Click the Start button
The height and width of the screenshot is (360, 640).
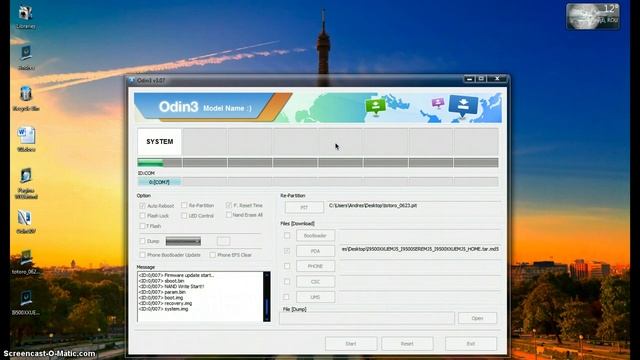[351, 344]
